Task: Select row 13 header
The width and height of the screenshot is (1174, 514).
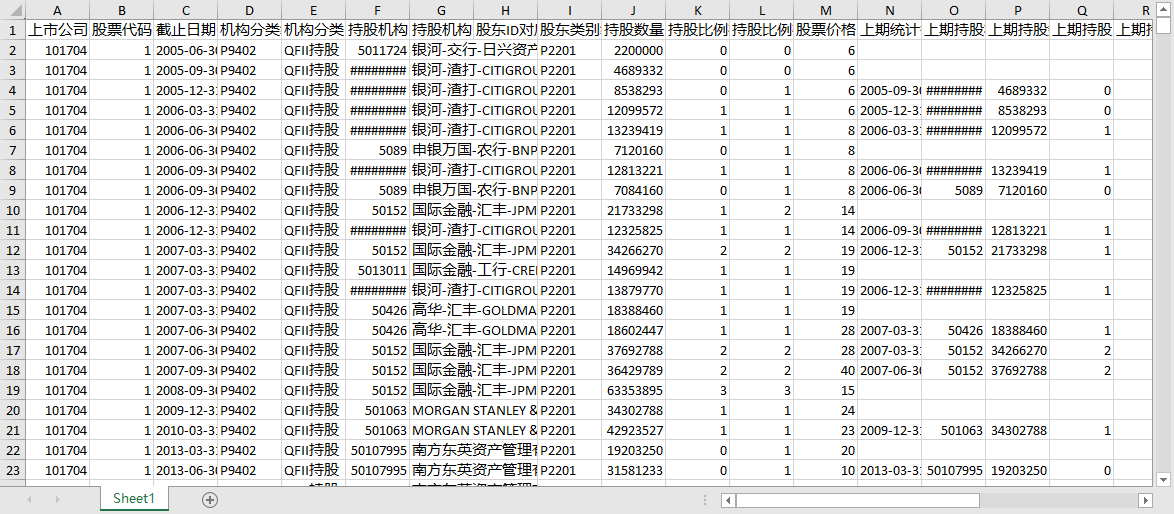Action: (13, 270)
